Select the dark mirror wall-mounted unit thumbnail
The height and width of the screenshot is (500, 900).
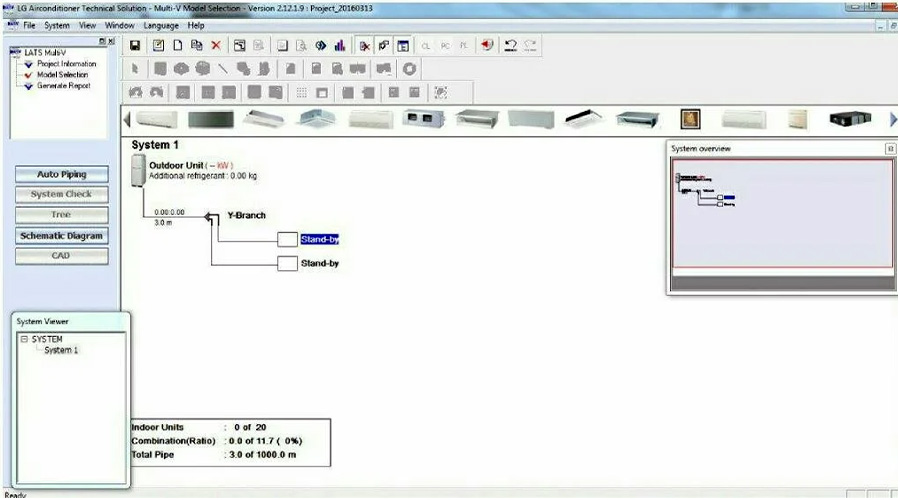211,119
